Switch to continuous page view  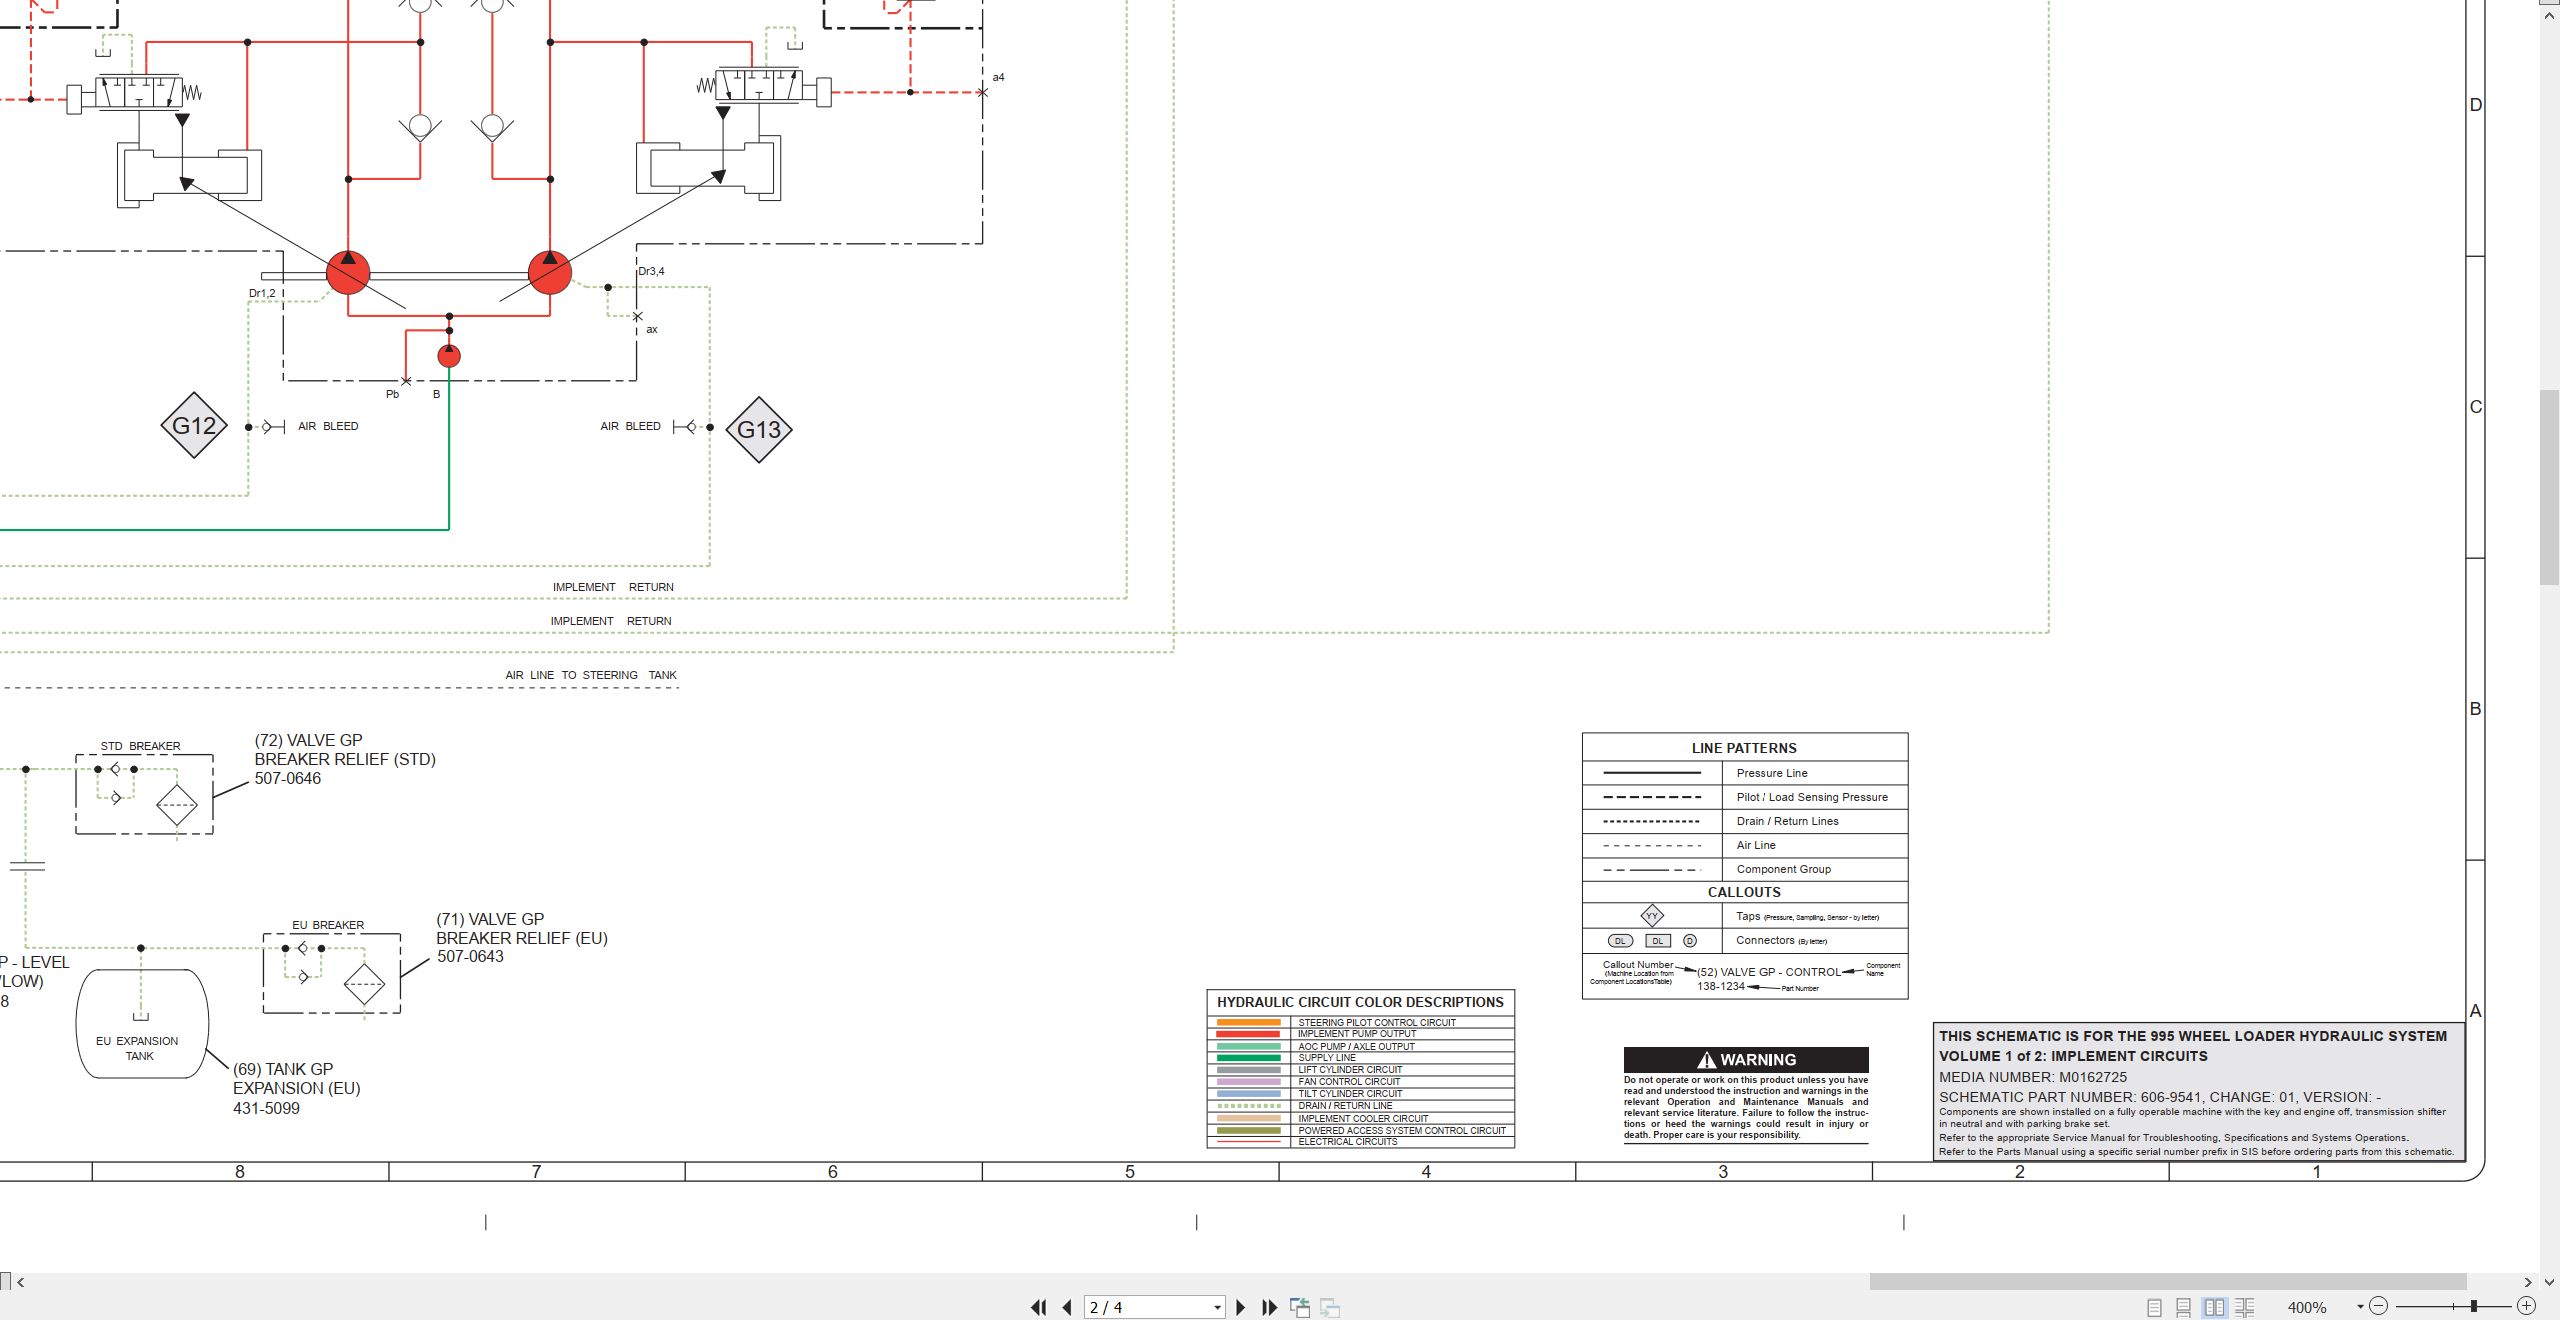tap(2183, 1307)
